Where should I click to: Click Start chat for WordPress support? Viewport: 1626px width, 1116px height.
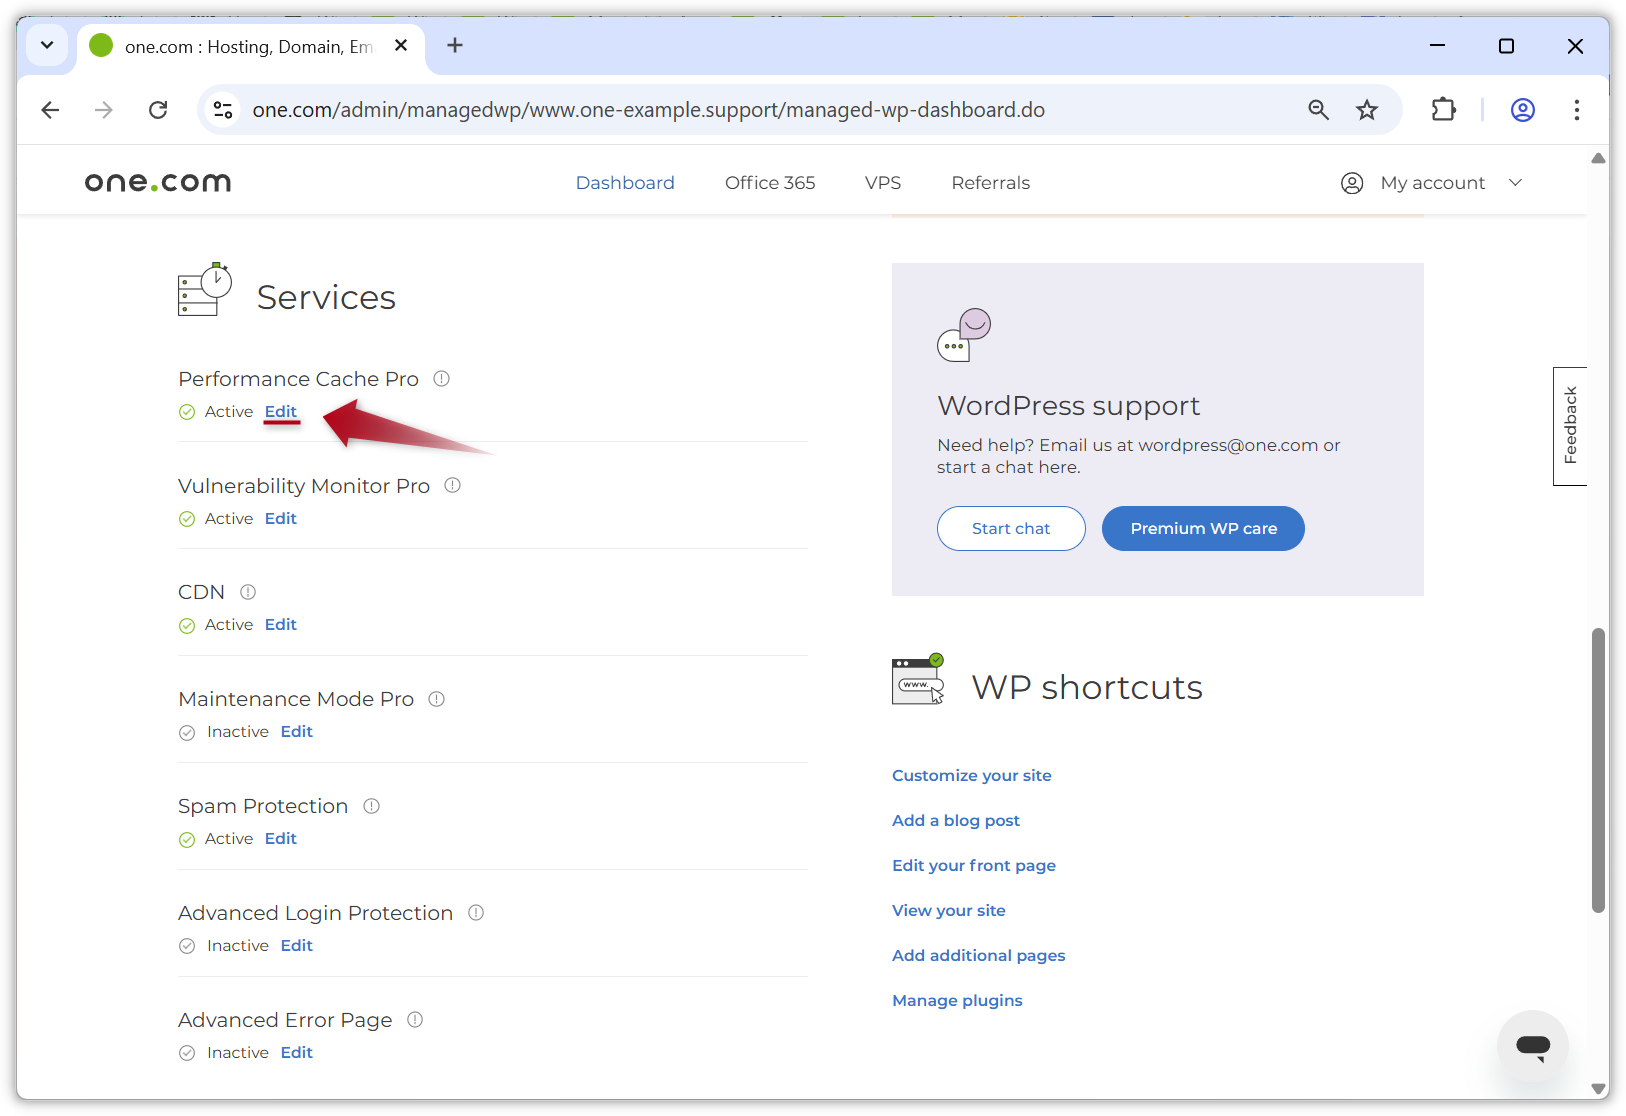pos(1010,528)
